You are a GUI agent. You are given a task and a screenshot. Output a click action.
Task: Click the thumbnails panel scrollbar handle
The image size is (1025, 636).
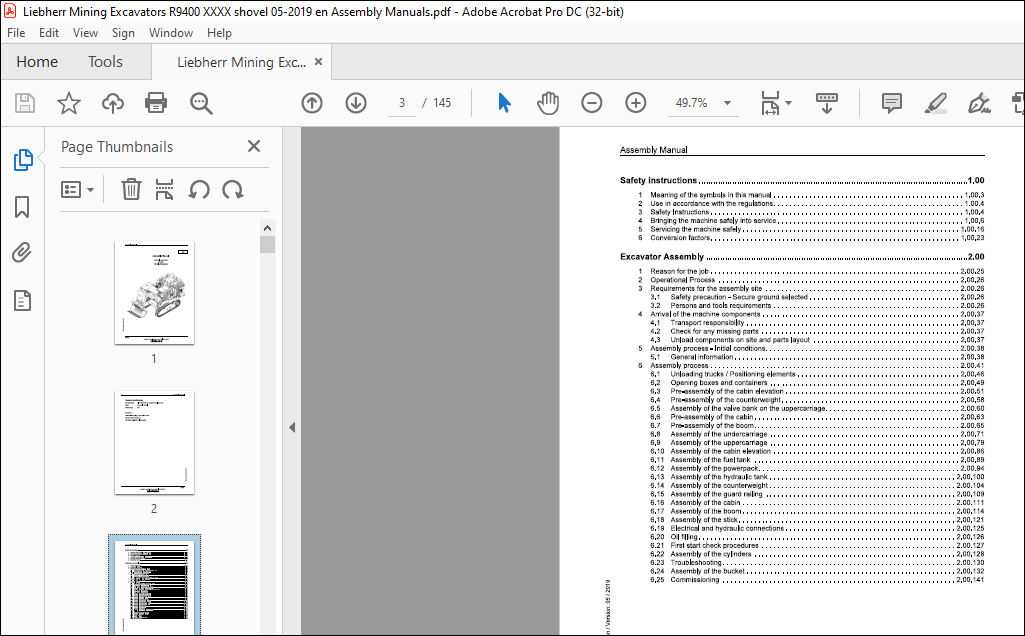click(267, 244)
